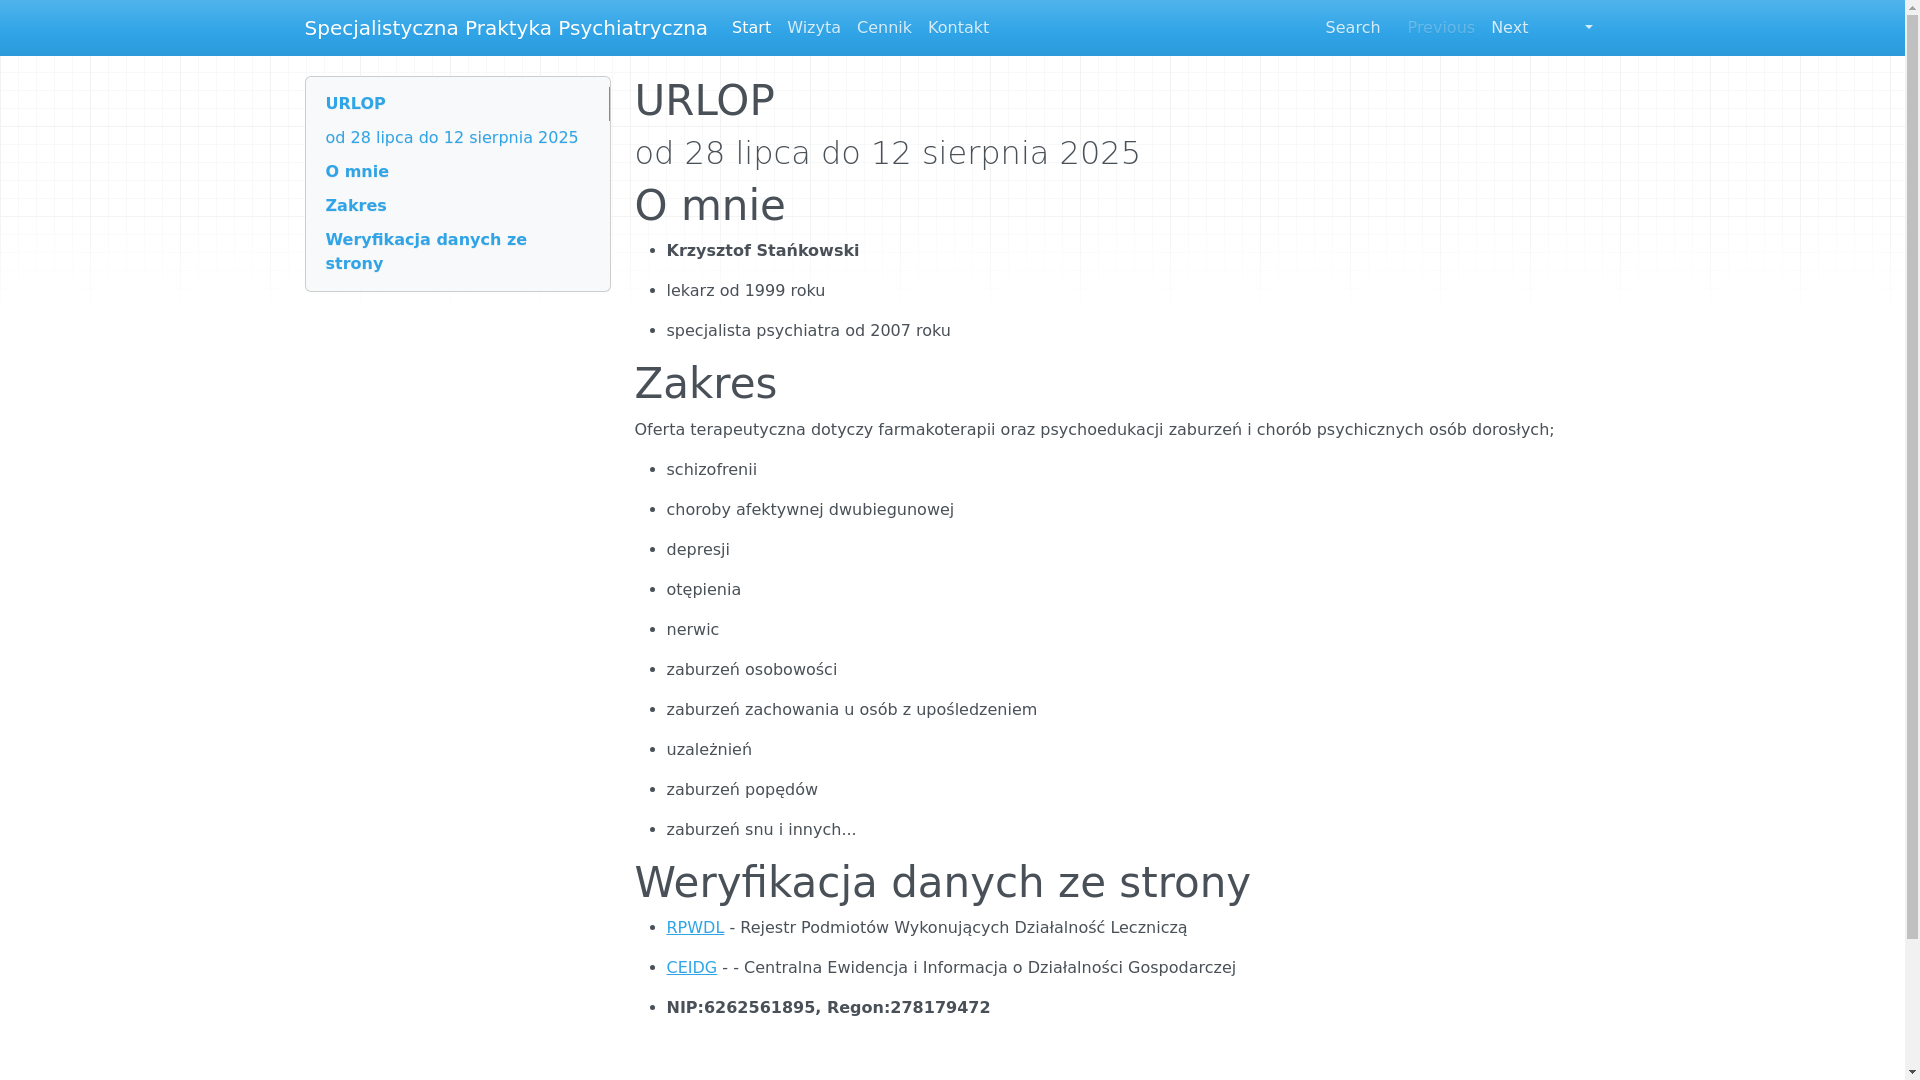Viewport: 1920px width, 1080px height.
Task: Click the Weryfikacja danych ze strony heading
Action: (x=942, y=882)
